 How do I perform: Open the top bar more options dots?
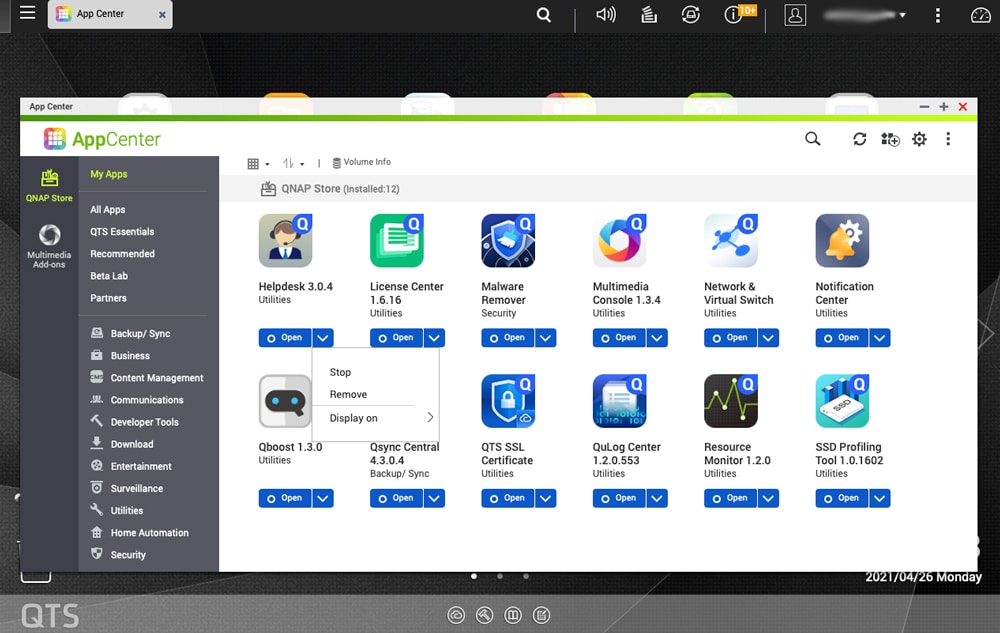[938, 15]
